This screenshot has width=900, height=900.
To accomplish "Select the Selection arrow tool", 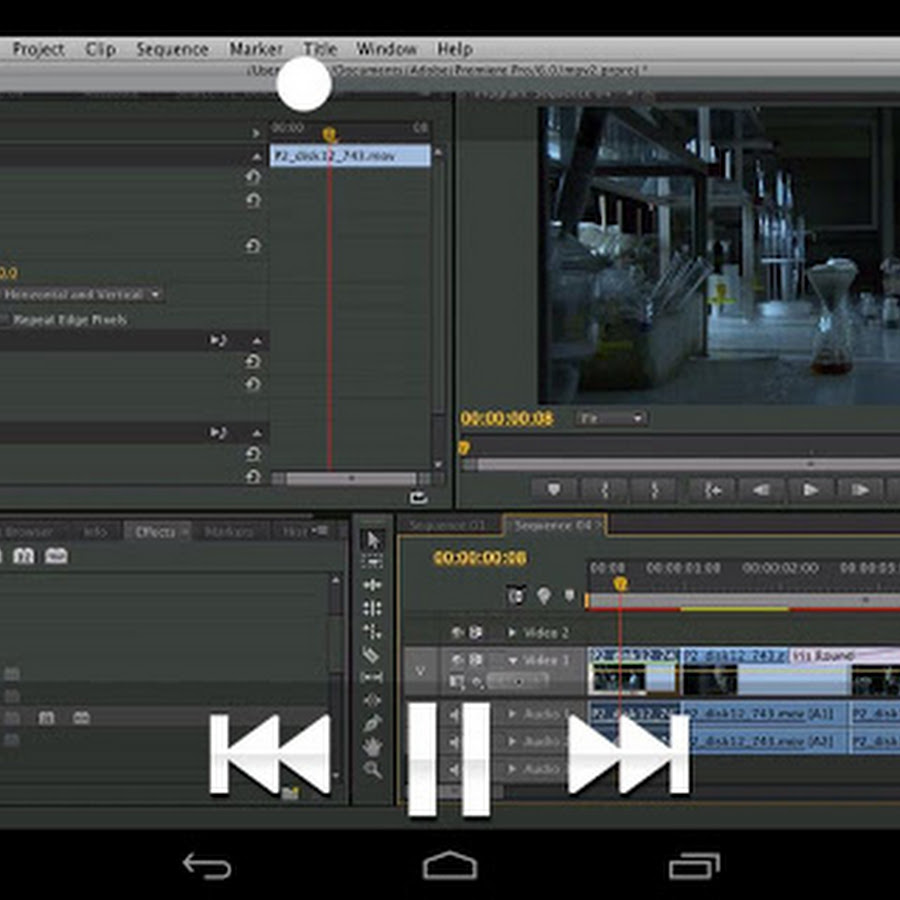I will coord(373,540).
